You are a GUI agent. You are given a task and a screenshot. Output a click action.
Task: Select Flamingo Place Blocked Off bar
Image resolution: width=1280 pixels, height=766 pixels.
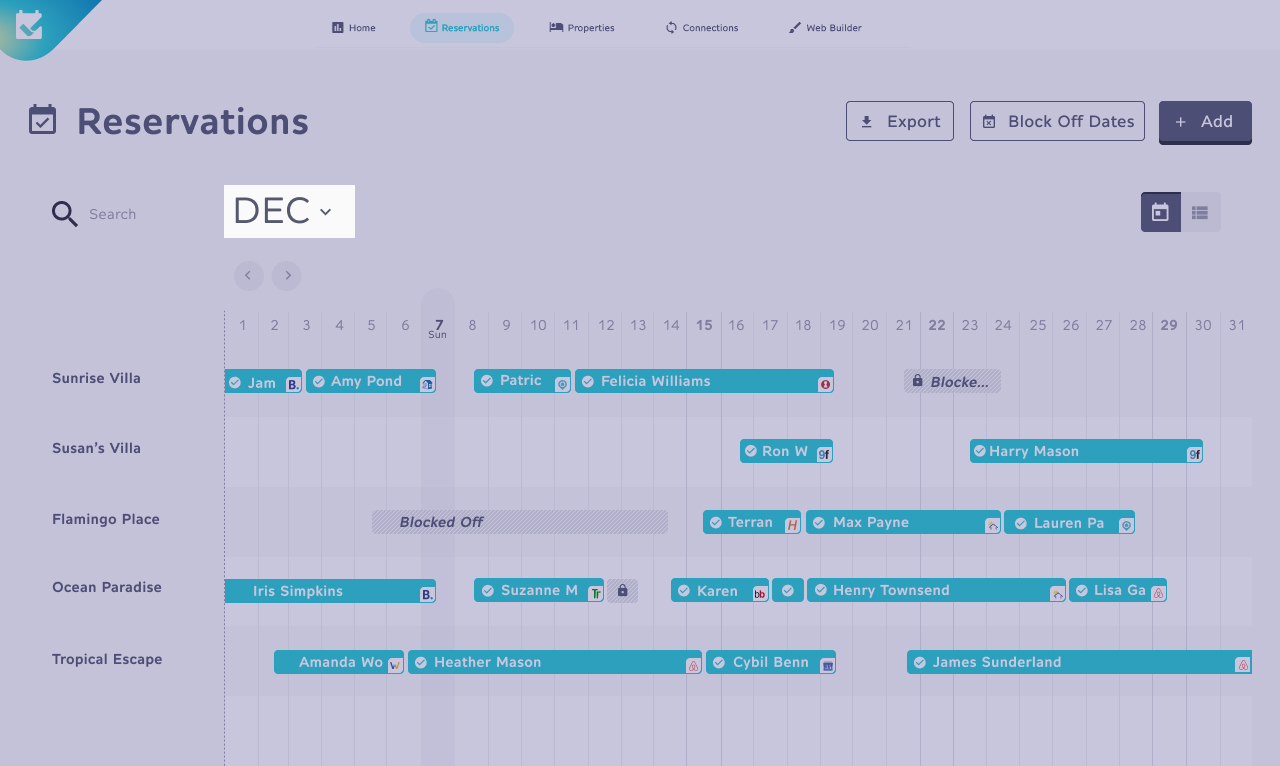(x=520, y=522)
